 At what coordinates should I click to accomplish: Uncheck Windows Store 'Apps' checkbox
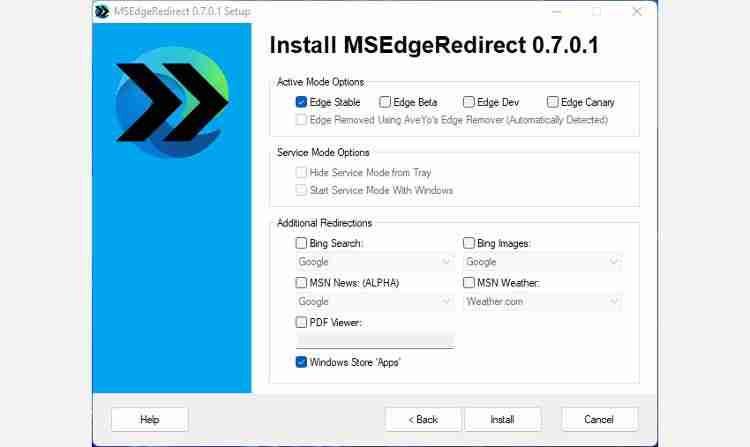click(x=301, y=362)
